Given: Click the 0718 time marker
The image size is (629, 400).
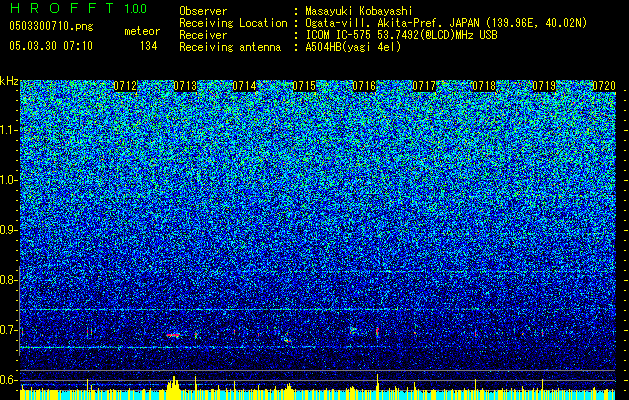Looking at the screenshot, I should [x=484, y=86].
